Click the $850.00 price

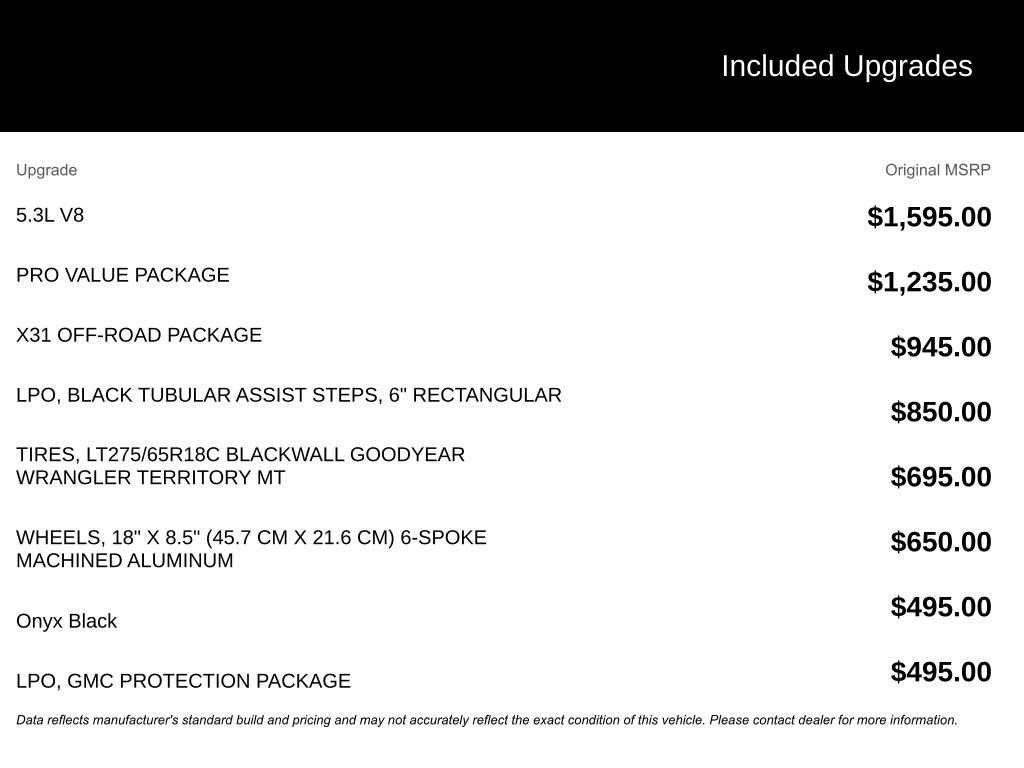(x=940, y=412)
